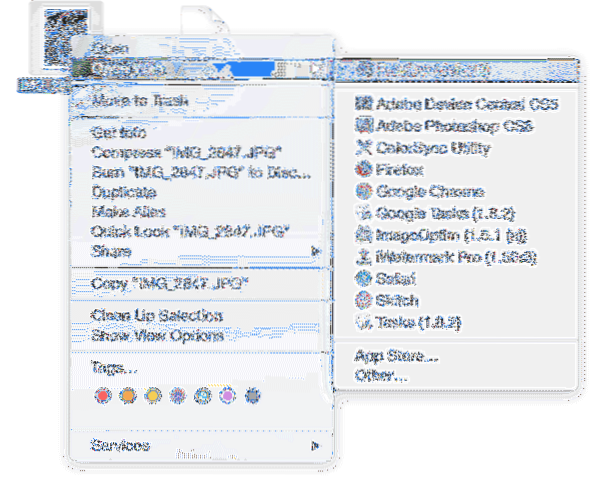Compress "IMG_2847.JPG"
Screen dimensions: 598x489
[x=186, y=153]
